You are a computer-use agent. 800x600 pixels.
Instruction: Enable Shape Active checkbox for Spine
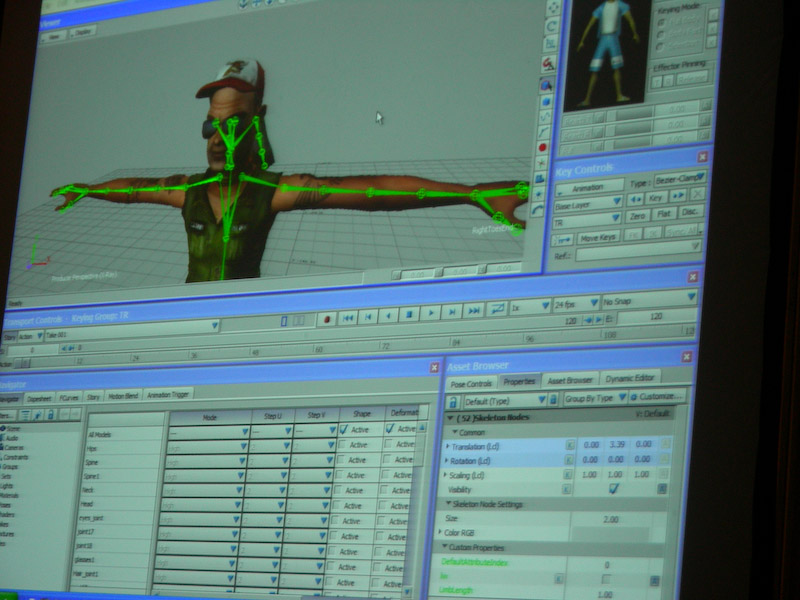coord(342,460)
